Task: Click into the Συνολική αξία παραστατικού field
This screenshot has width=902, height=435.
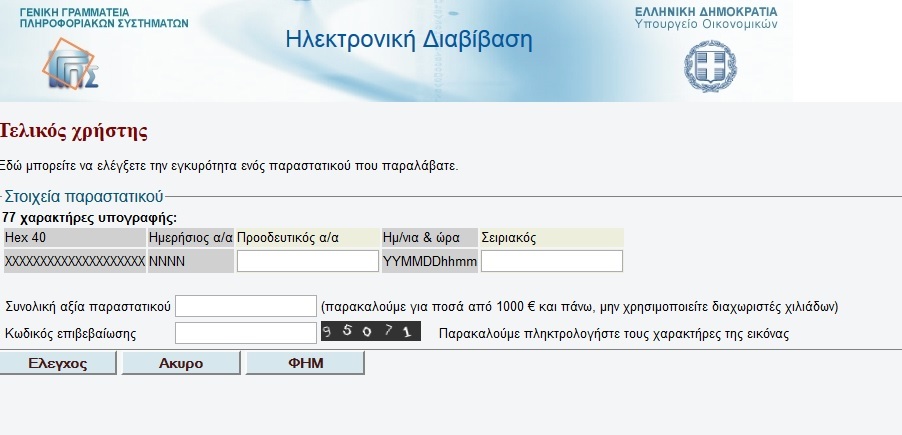Action: 245,306
